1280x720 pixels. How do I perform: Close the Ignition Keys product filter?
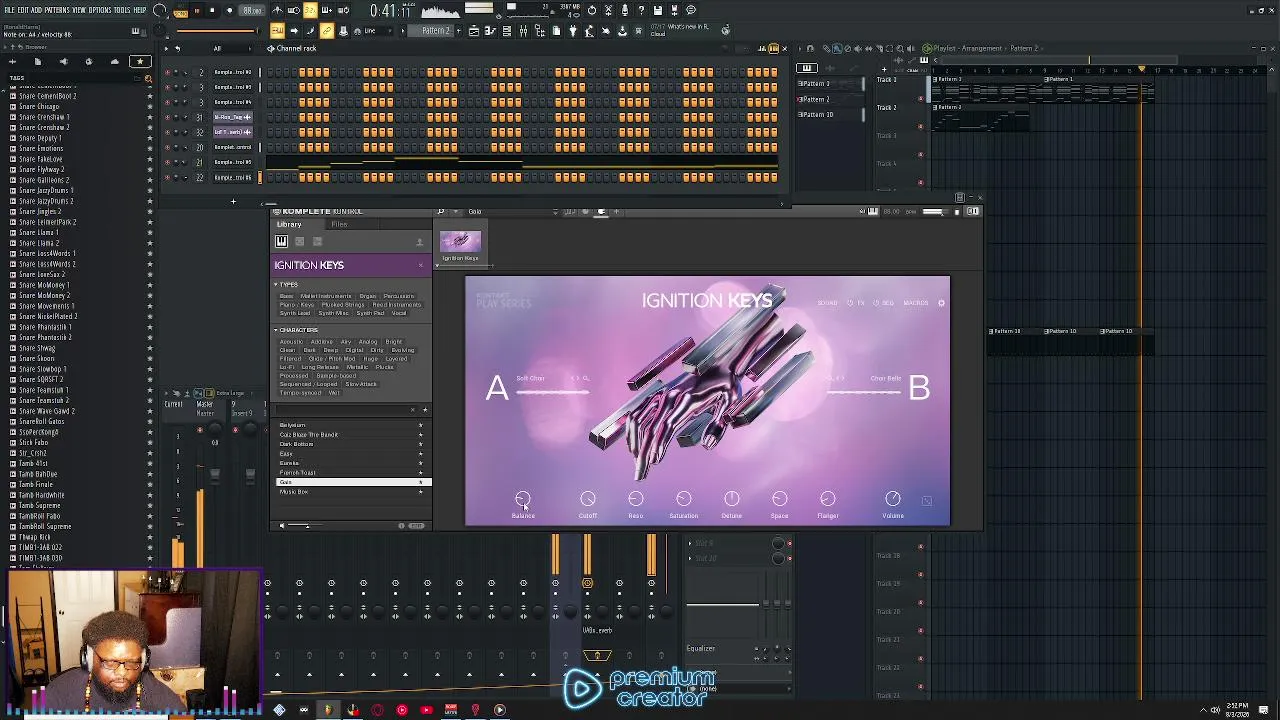coord(421,265)
